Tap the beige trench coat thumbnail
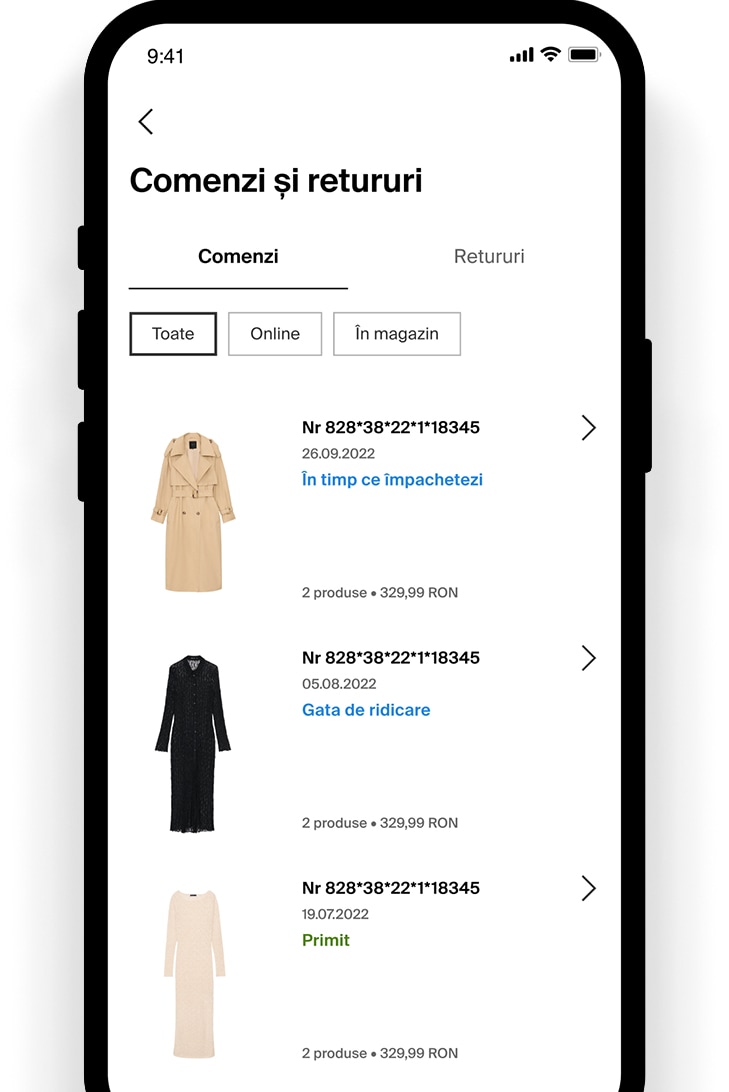729x1092 pixels. (194, 512)
